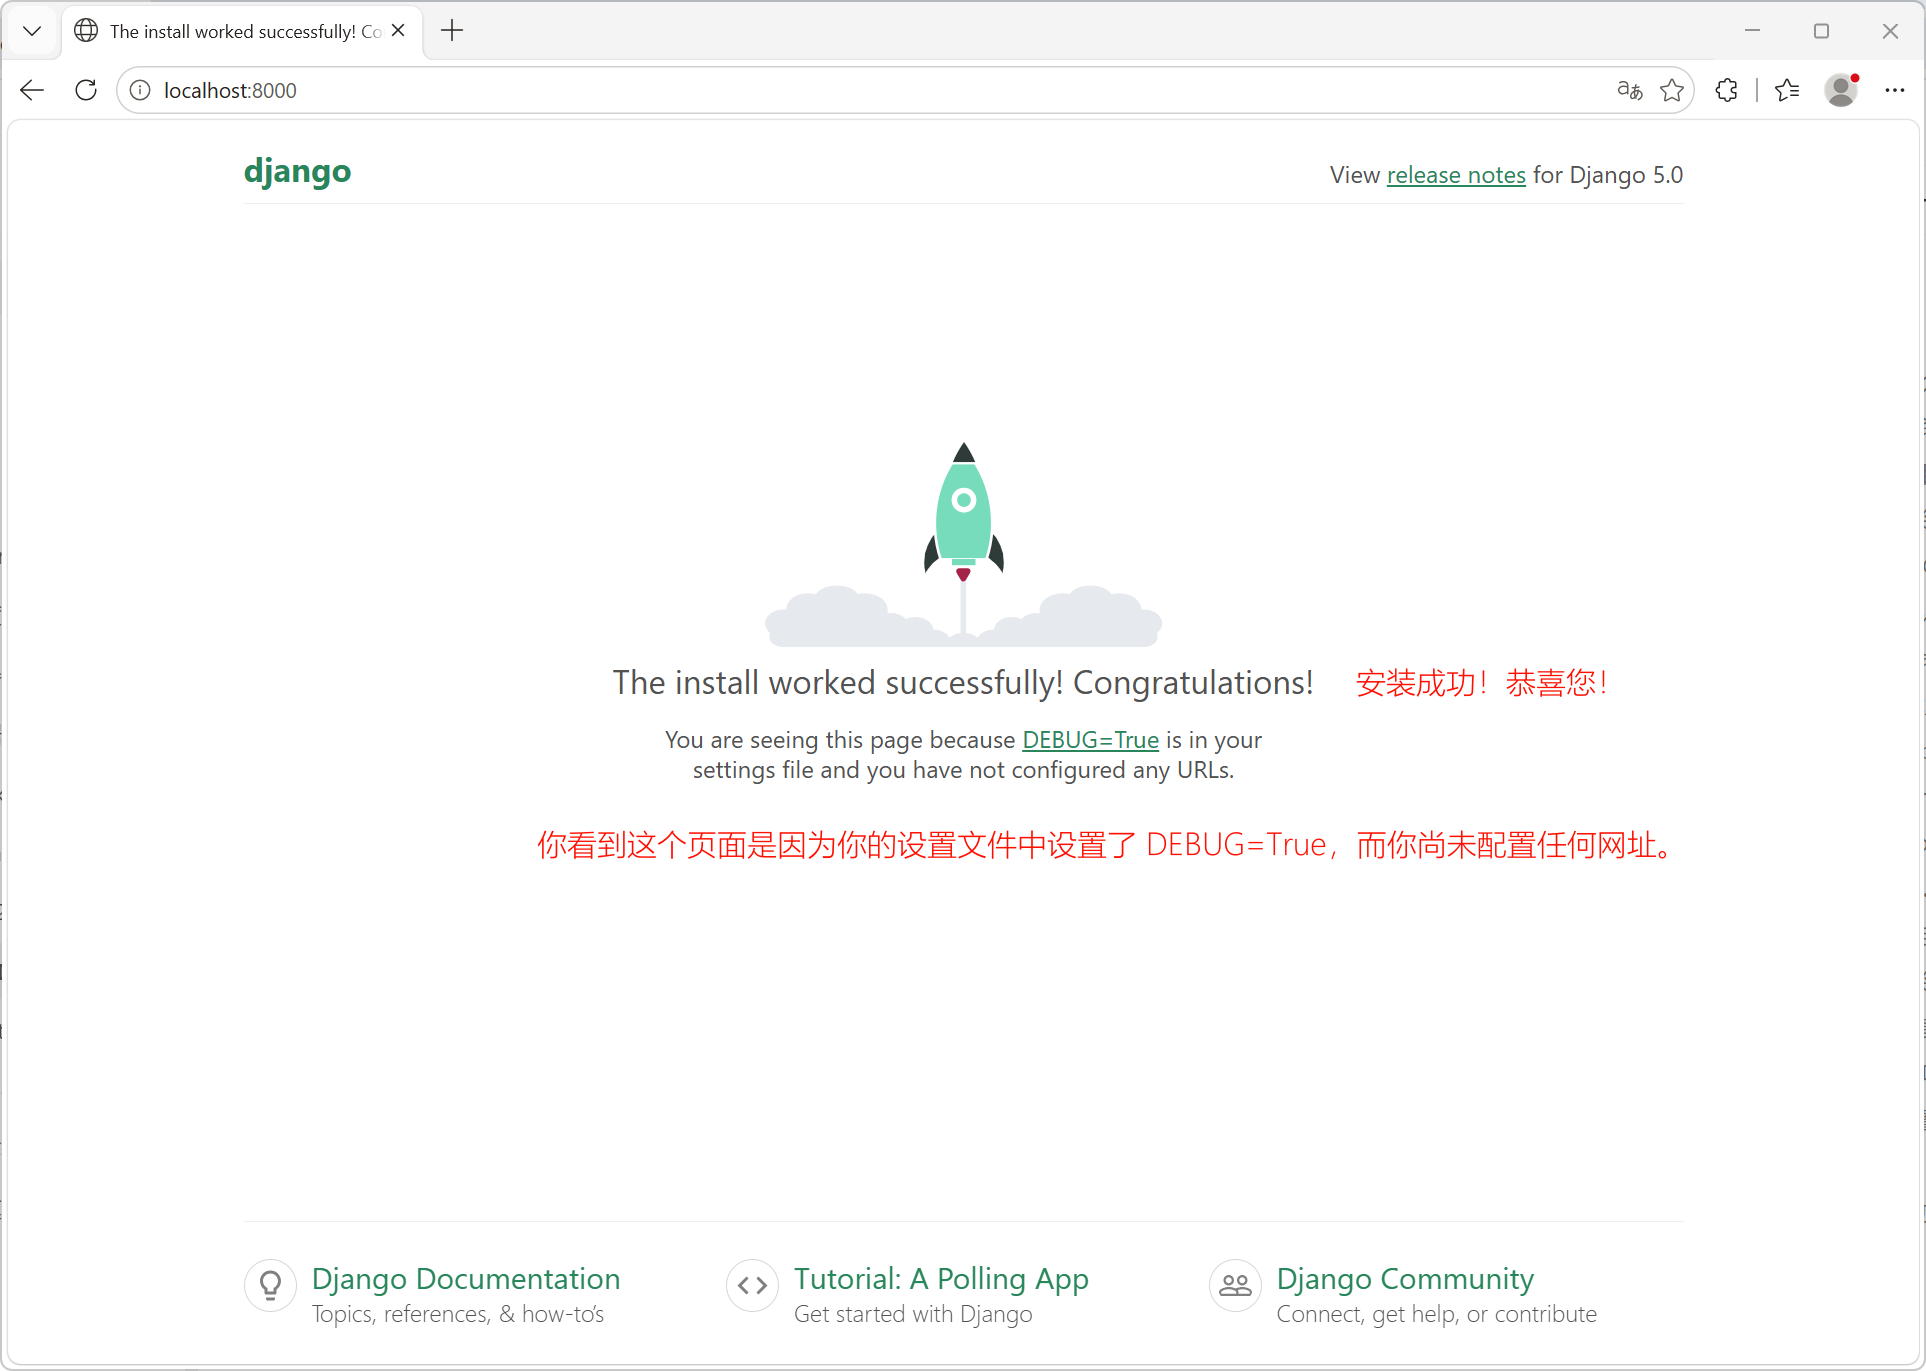1926x1371 pixels.
Task: Click the browser back arrow
Action: pos(32,90)
